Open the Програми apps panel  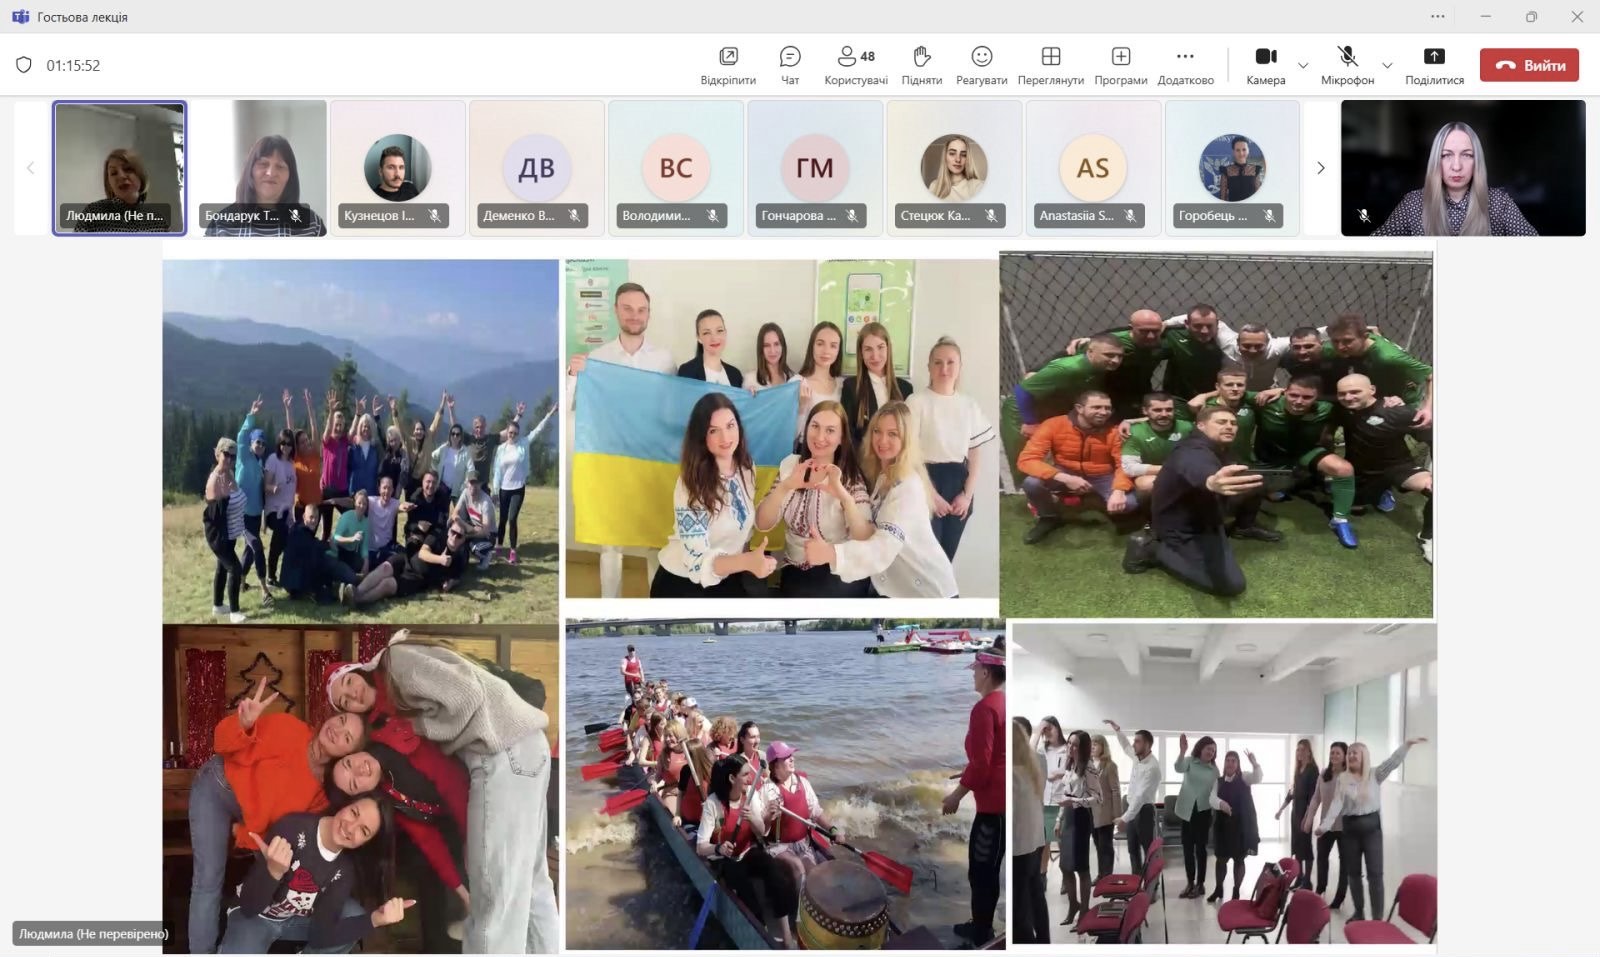(1120, 65)
